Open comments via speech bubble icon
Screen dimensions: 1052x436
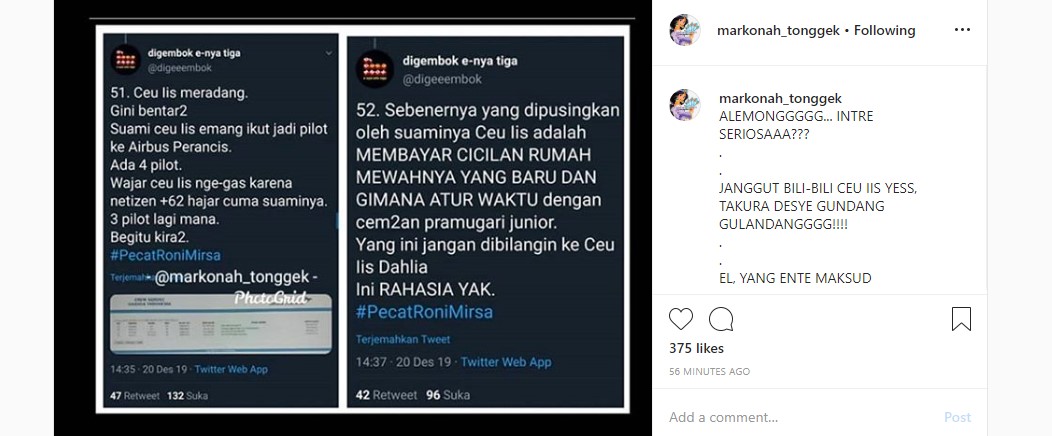721,319
